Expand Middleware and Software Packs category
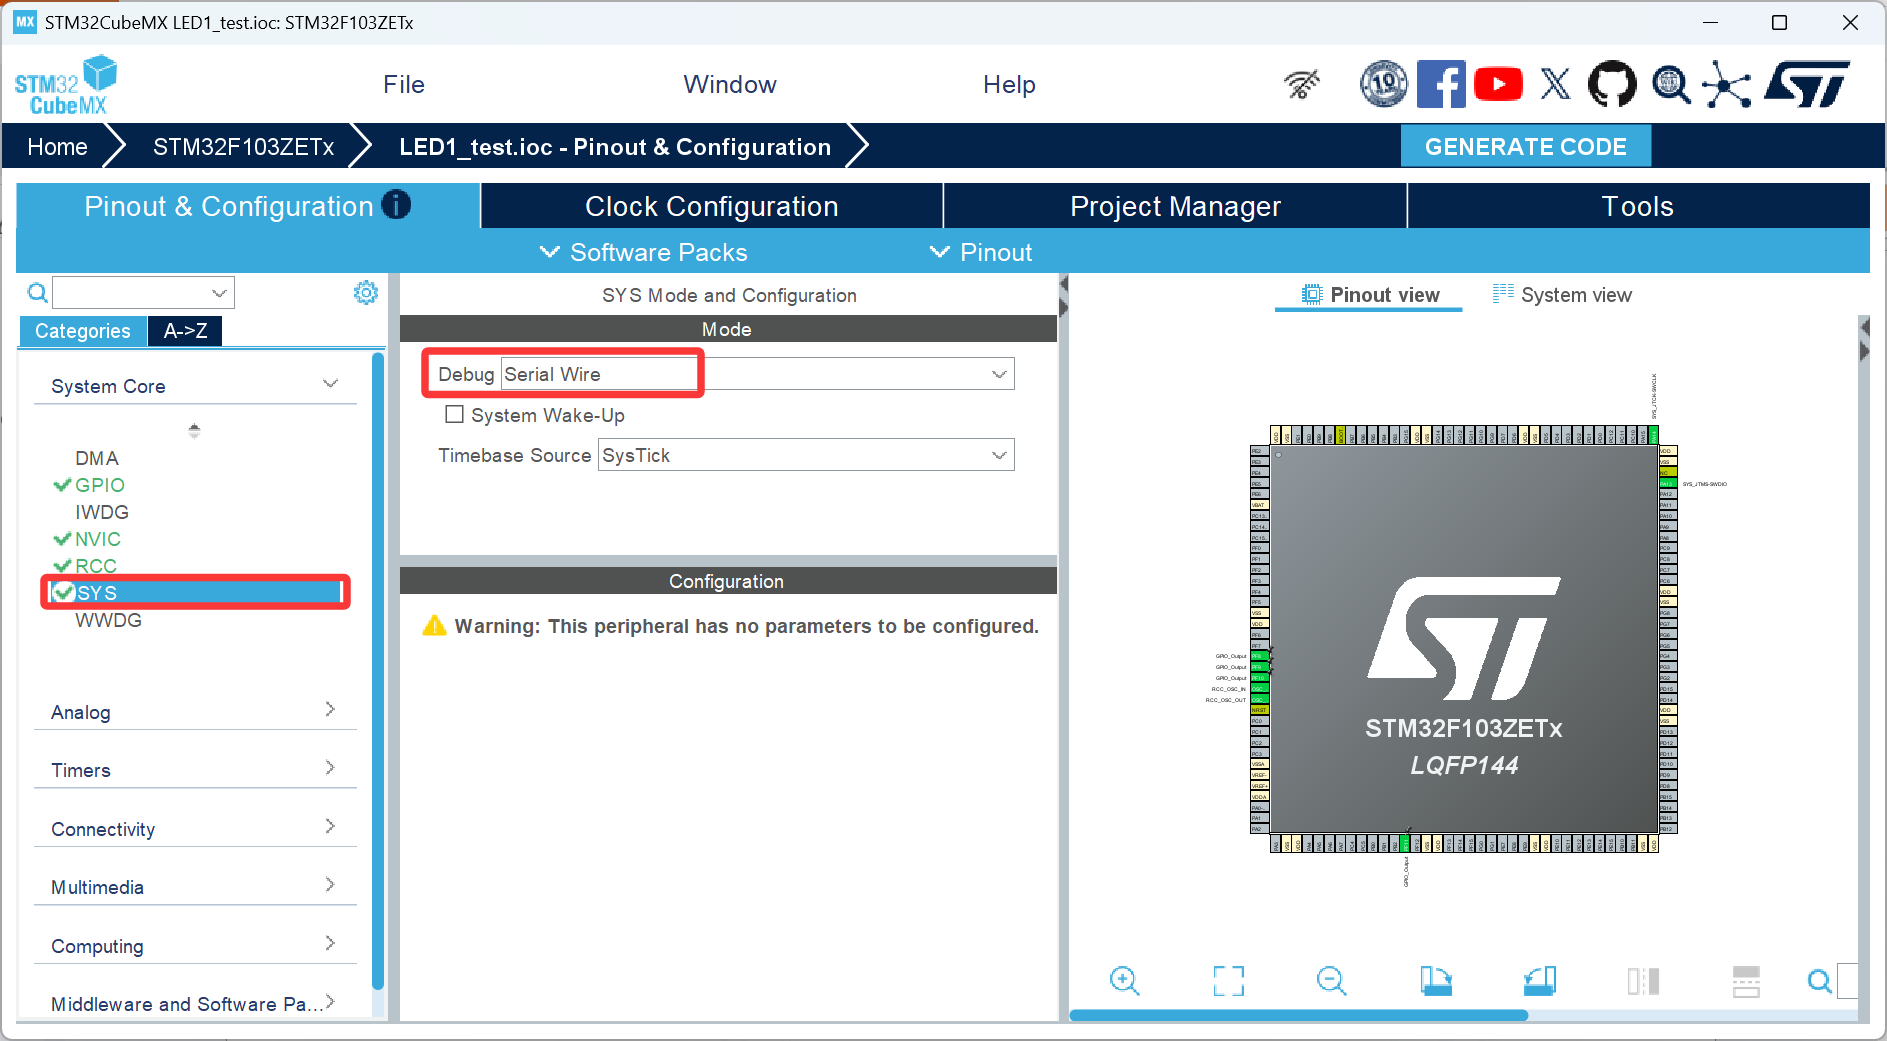The height and width of the screenshot is (1041, 1887). (x=194, y=1003)
